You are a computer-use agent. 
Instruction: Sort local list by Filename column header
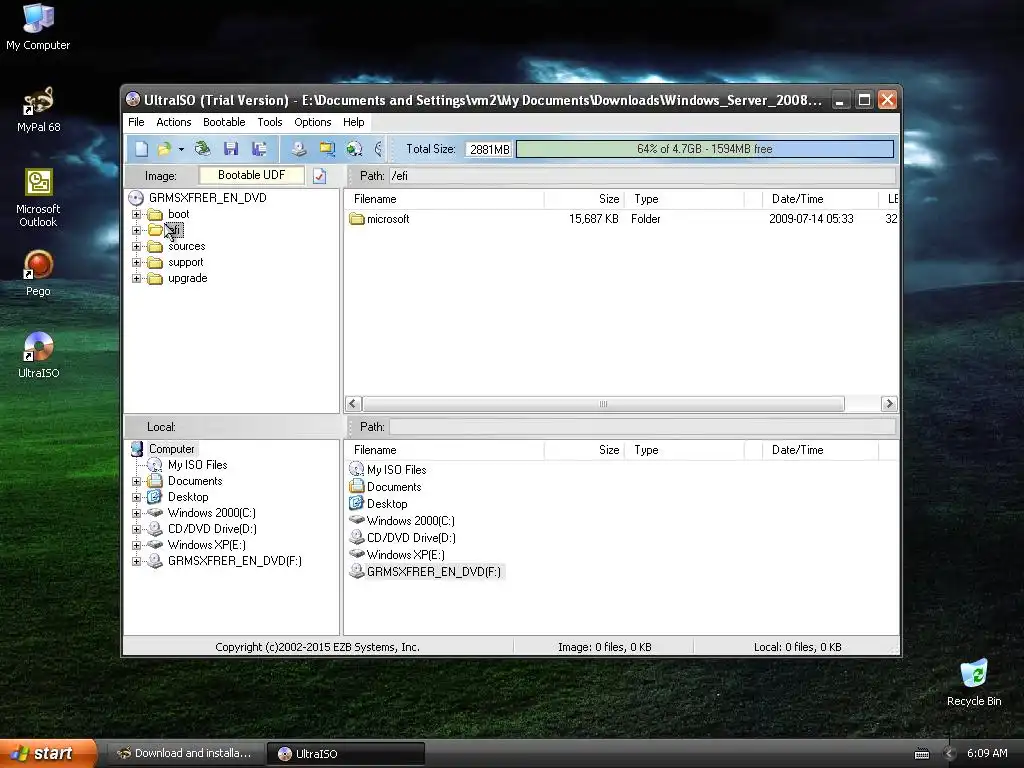coord(445,450)
